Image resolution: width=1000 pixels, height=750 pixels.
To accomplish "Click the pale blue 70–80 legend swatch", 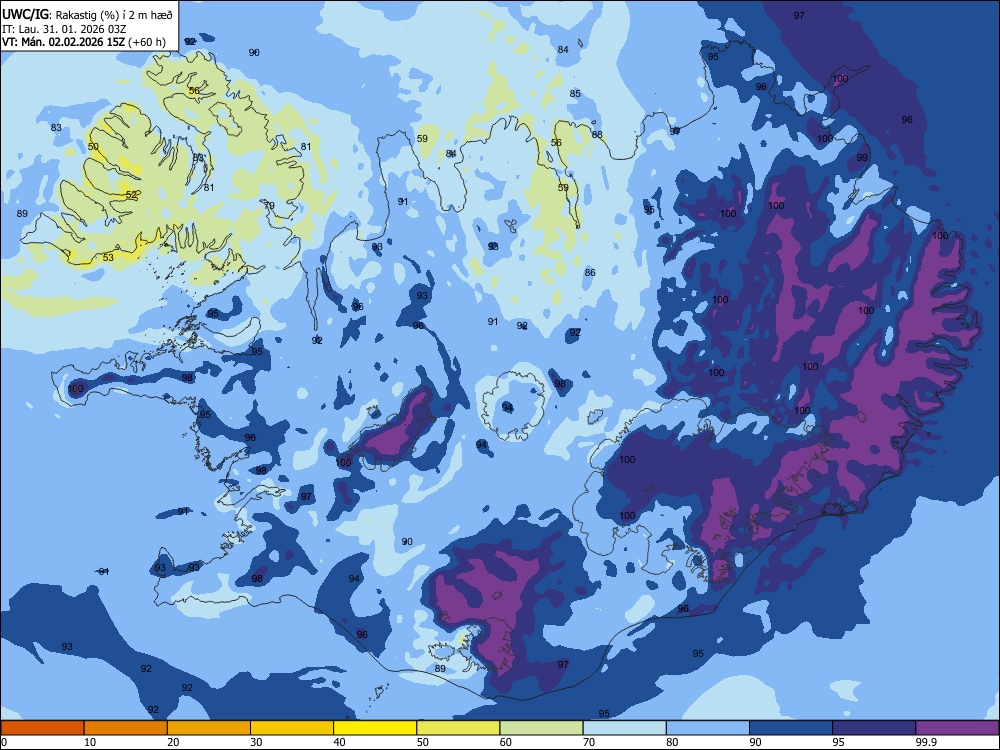I will [x=624, y=728].
